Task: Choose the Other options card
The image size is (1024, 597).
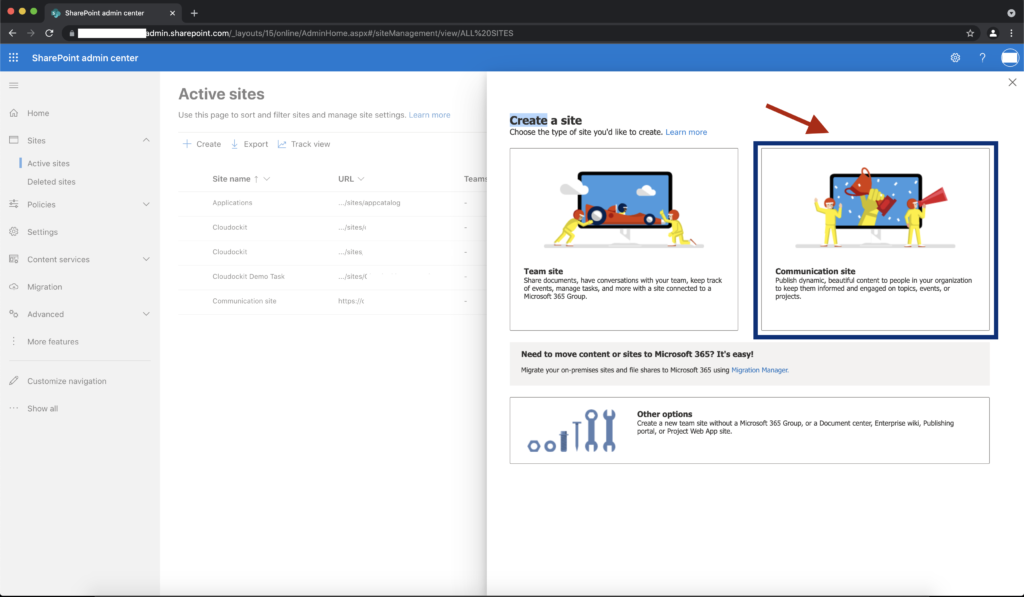Action: tap(749, 430)
